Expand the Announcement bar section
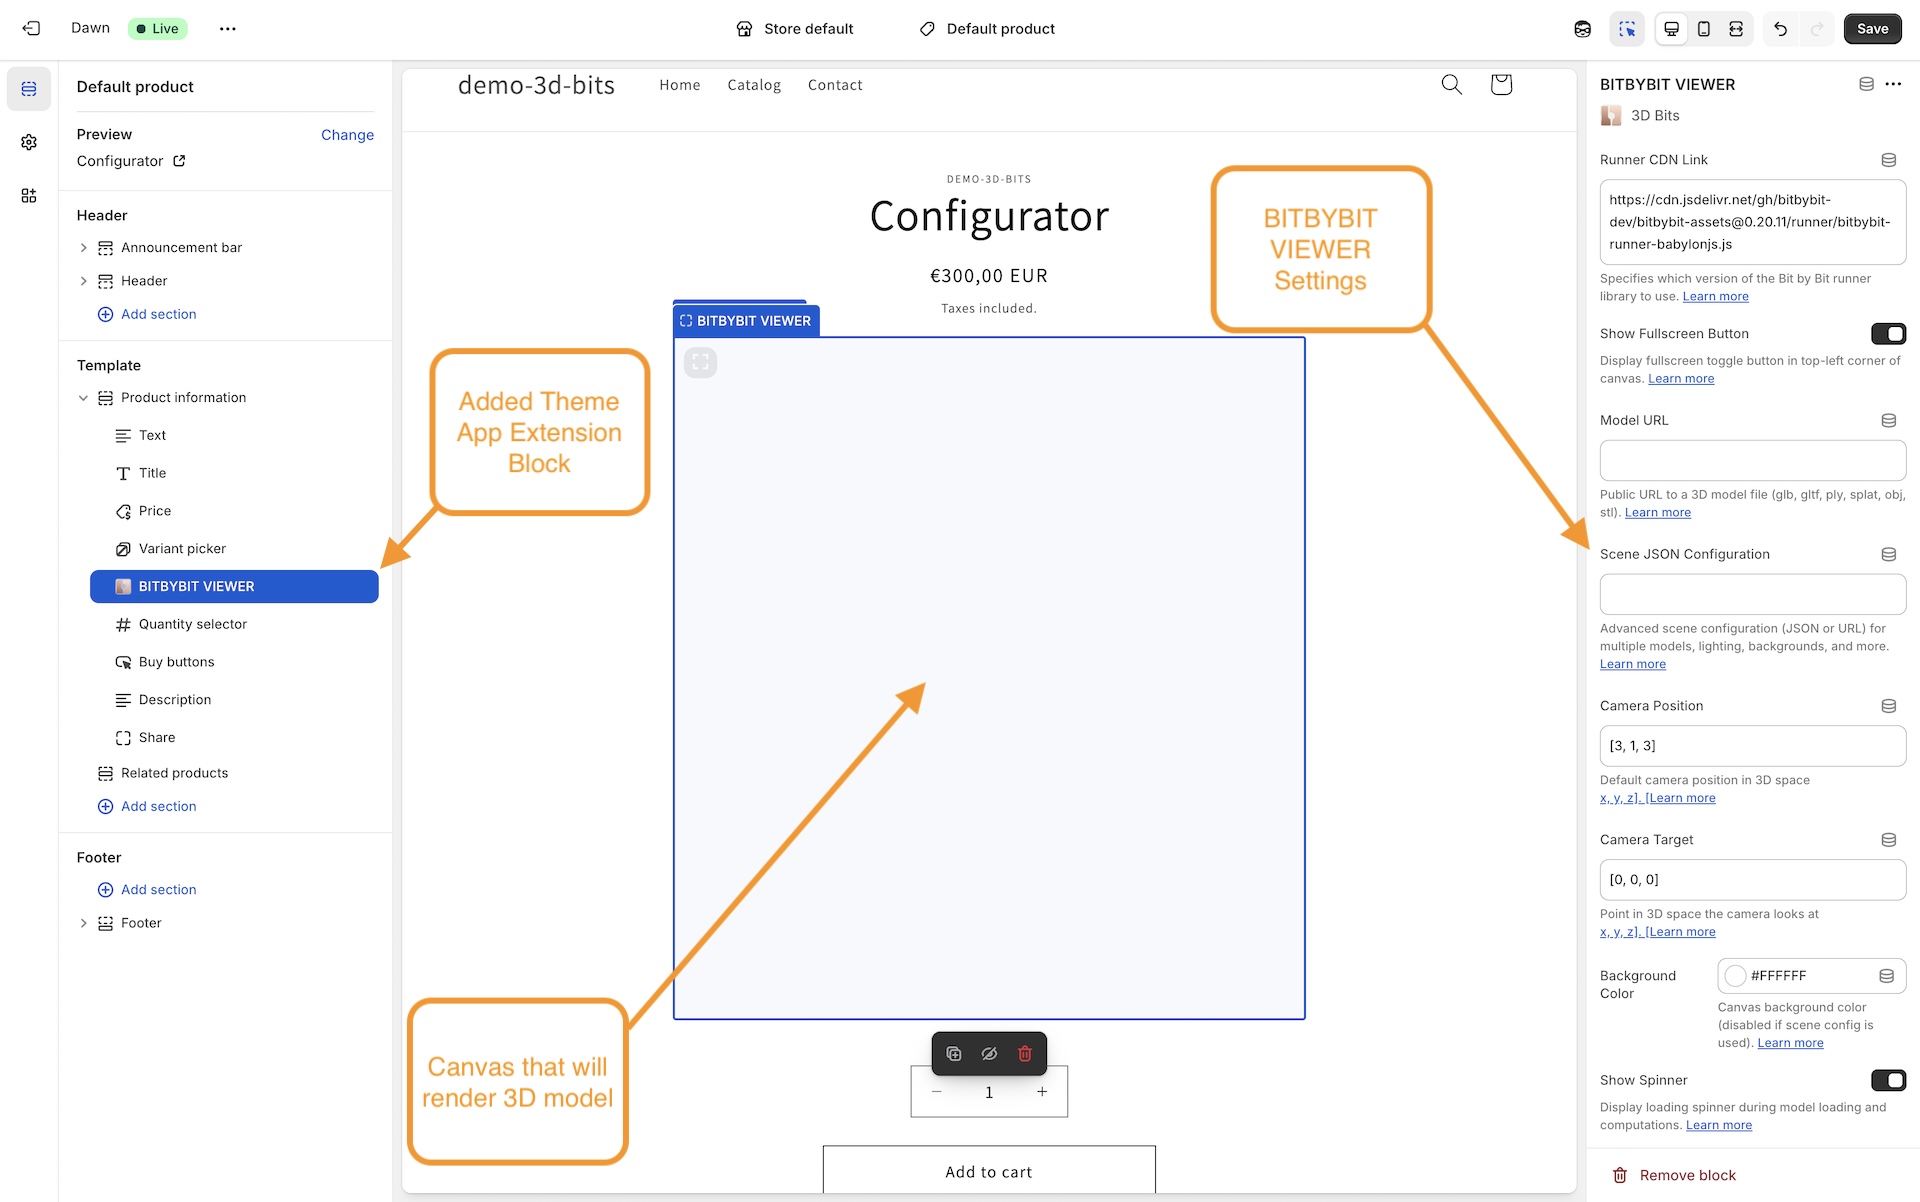1920x1202 pixels. (84, 247)
